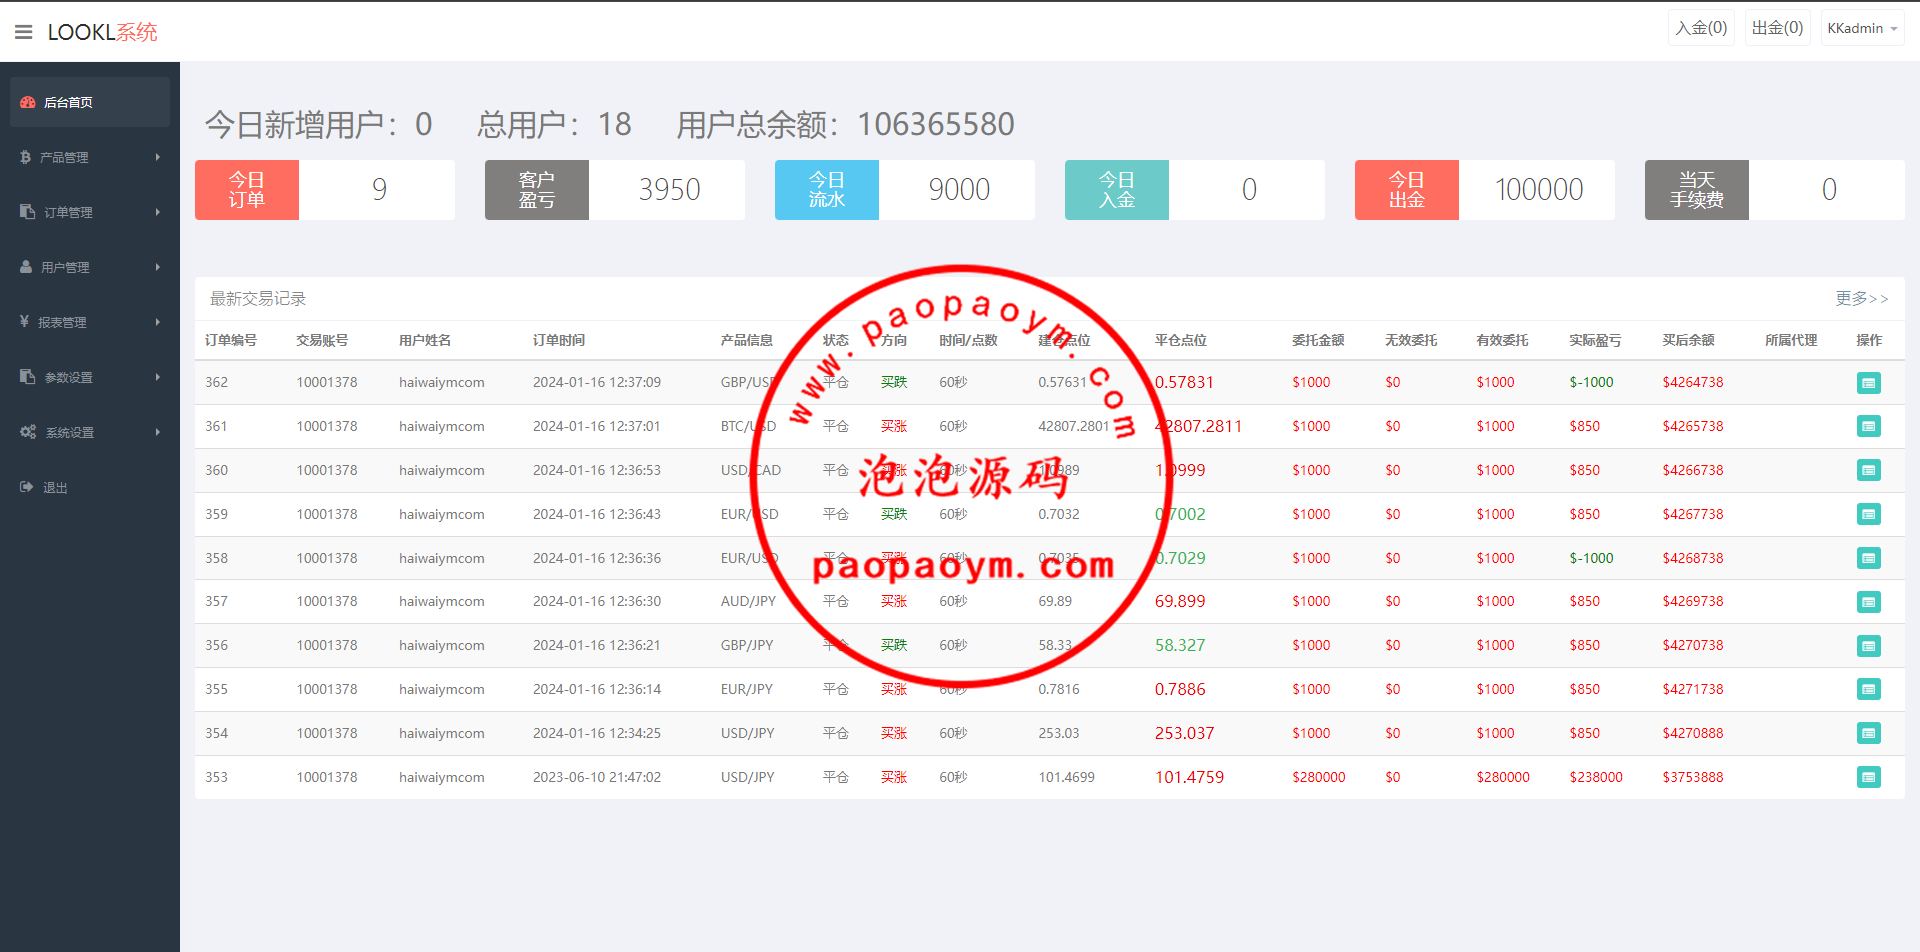Open details icon for order 353

click(x=1868, y=777)
